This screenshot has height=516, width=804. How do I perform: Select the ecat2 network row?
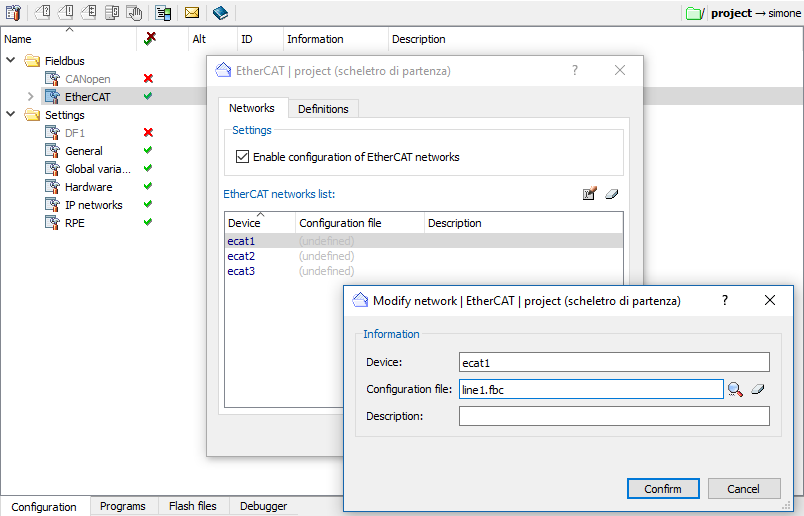424,255
